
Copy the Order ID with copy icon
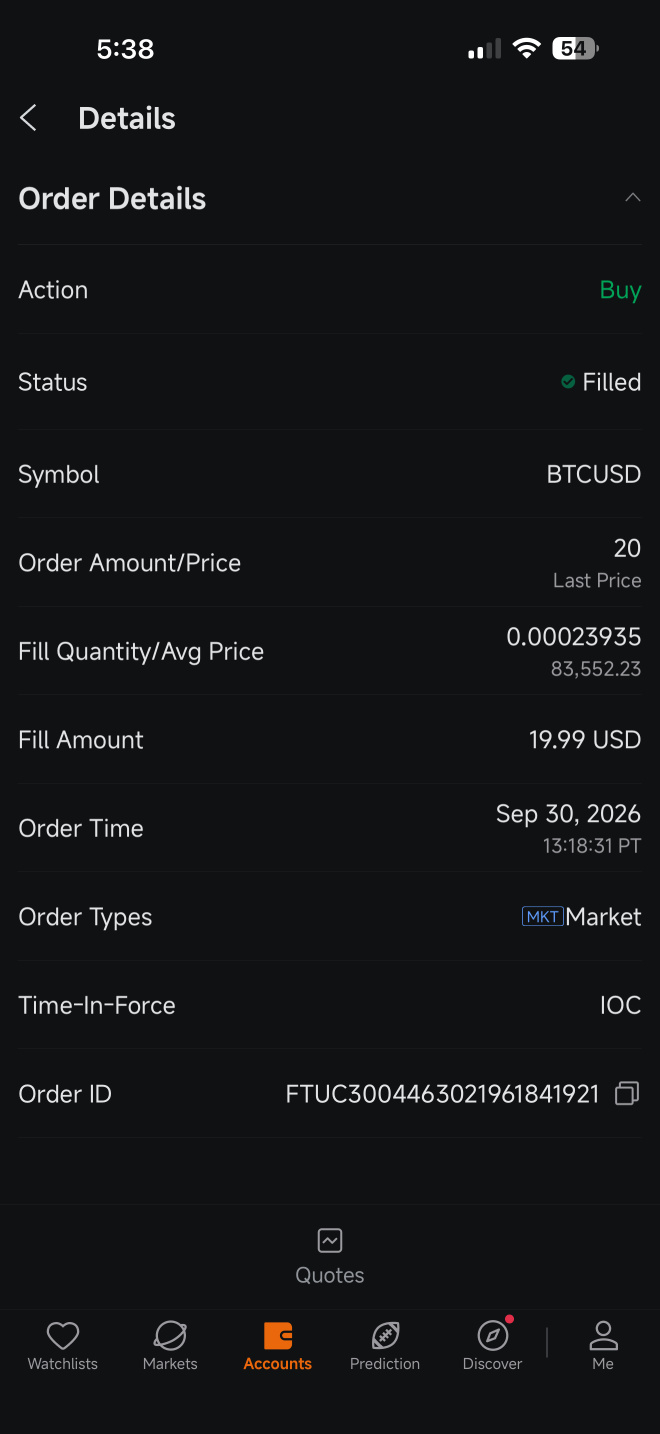pos(627,1094)
